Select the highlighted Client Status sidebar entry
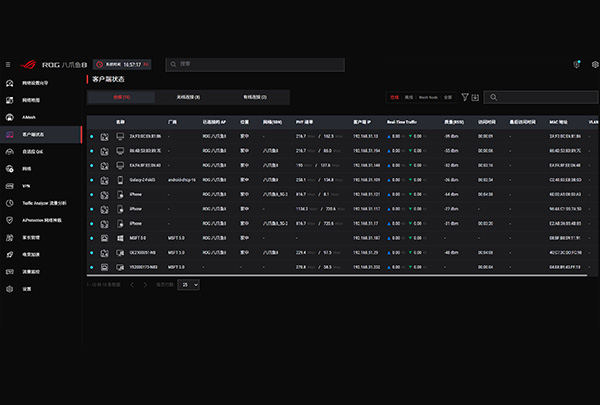The height and width of the screenshot is (405, 600). 41,135
